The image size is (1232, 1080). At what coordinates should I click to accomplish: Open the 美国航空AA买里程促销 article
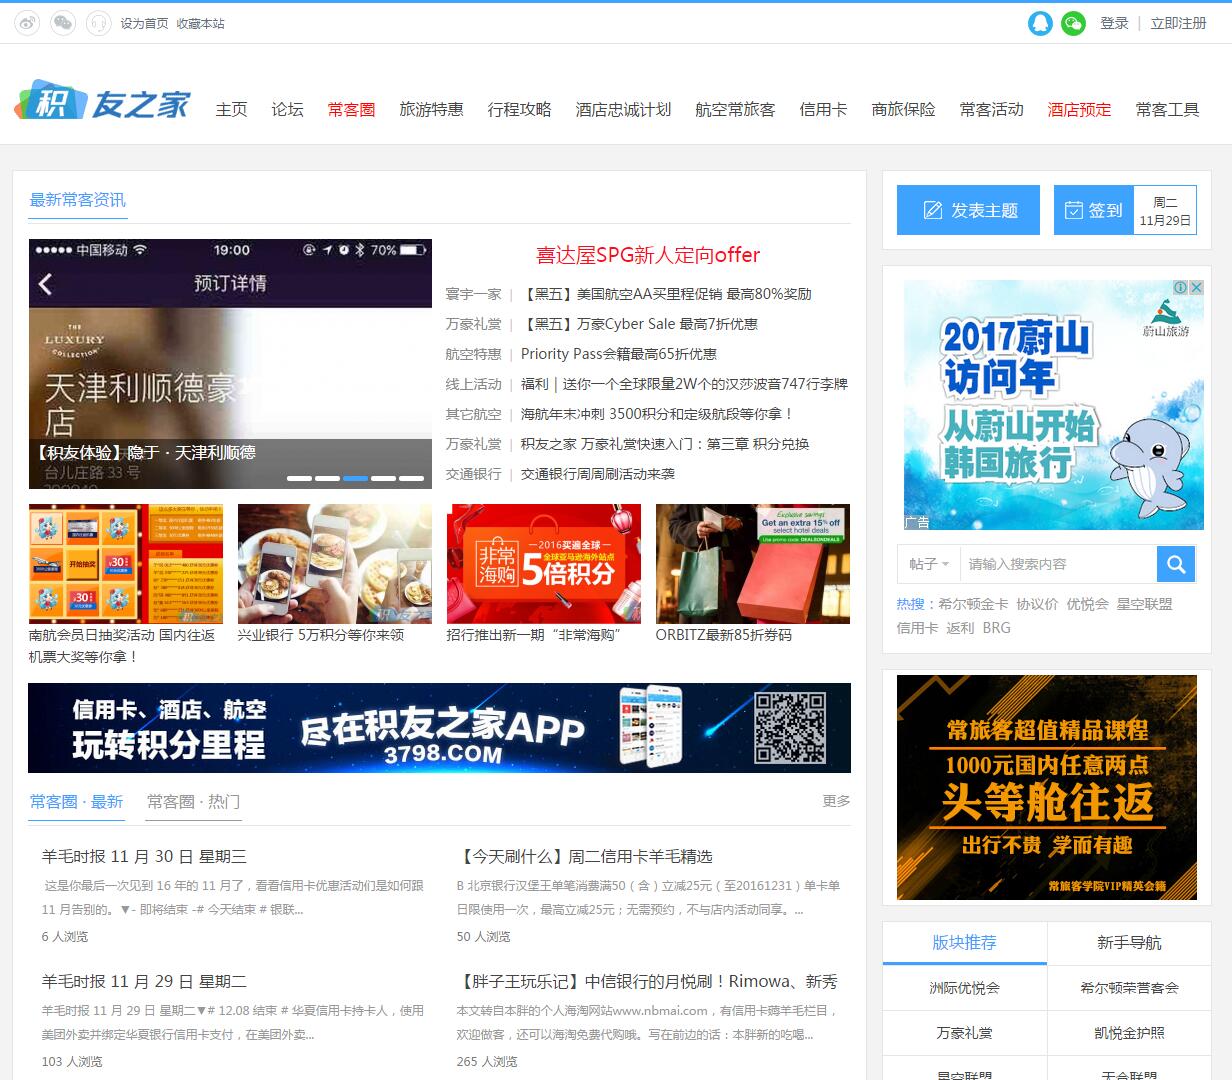[666, 294]
